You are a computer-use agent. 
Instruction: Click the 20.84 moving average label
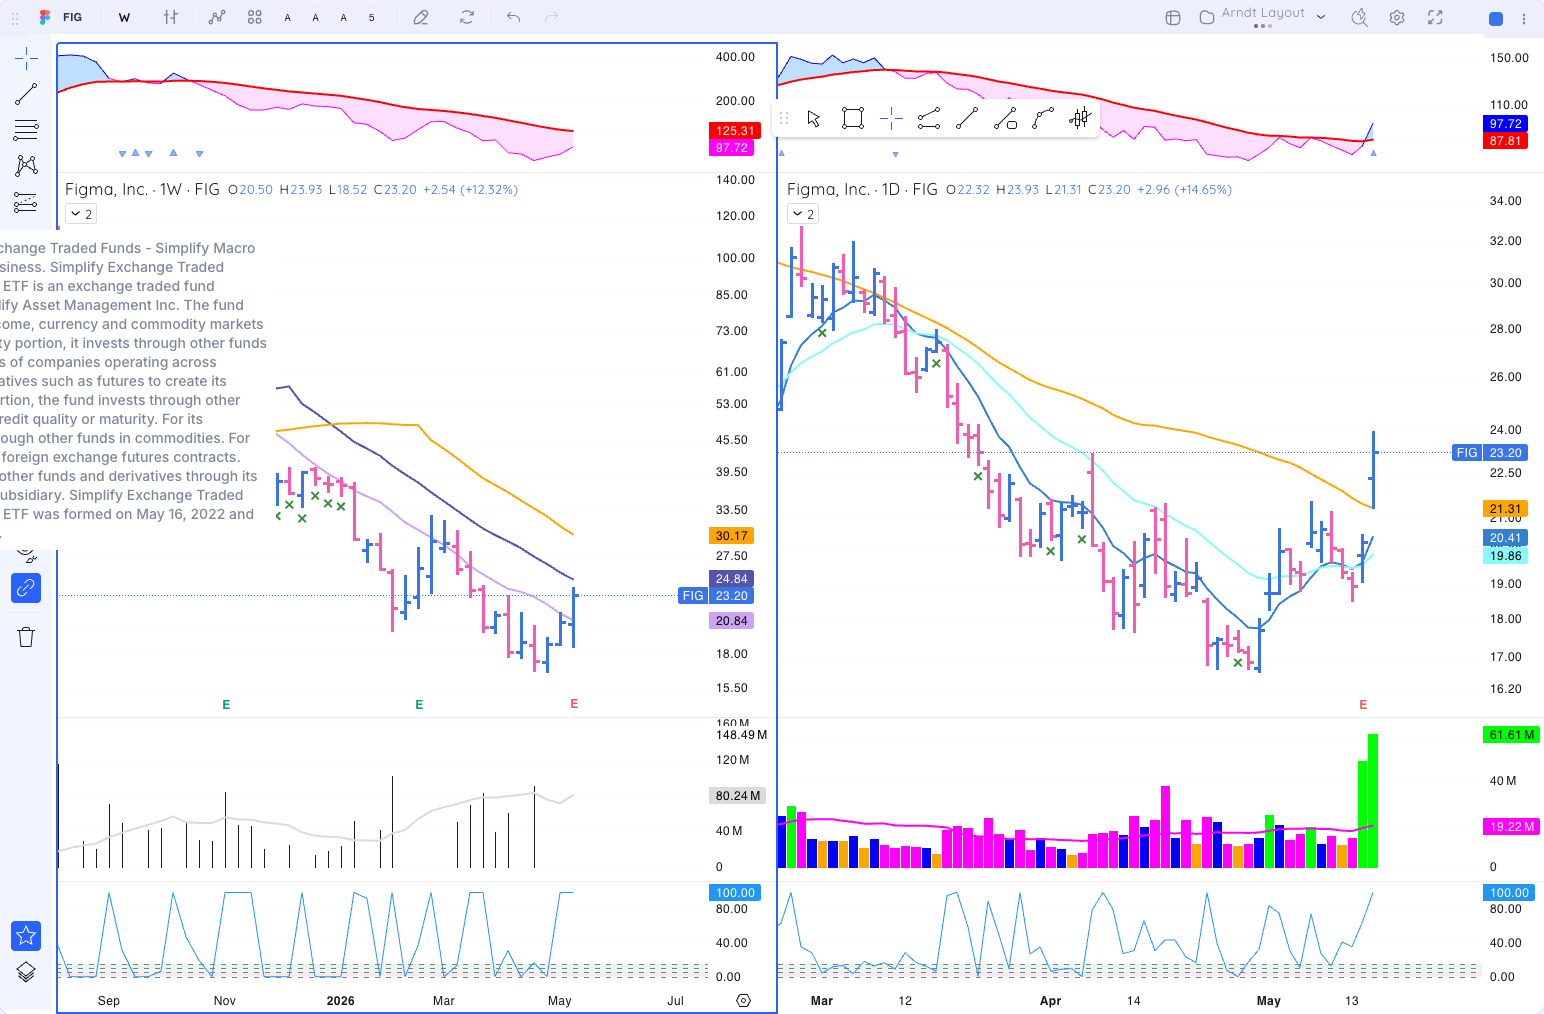pos(731,621)
